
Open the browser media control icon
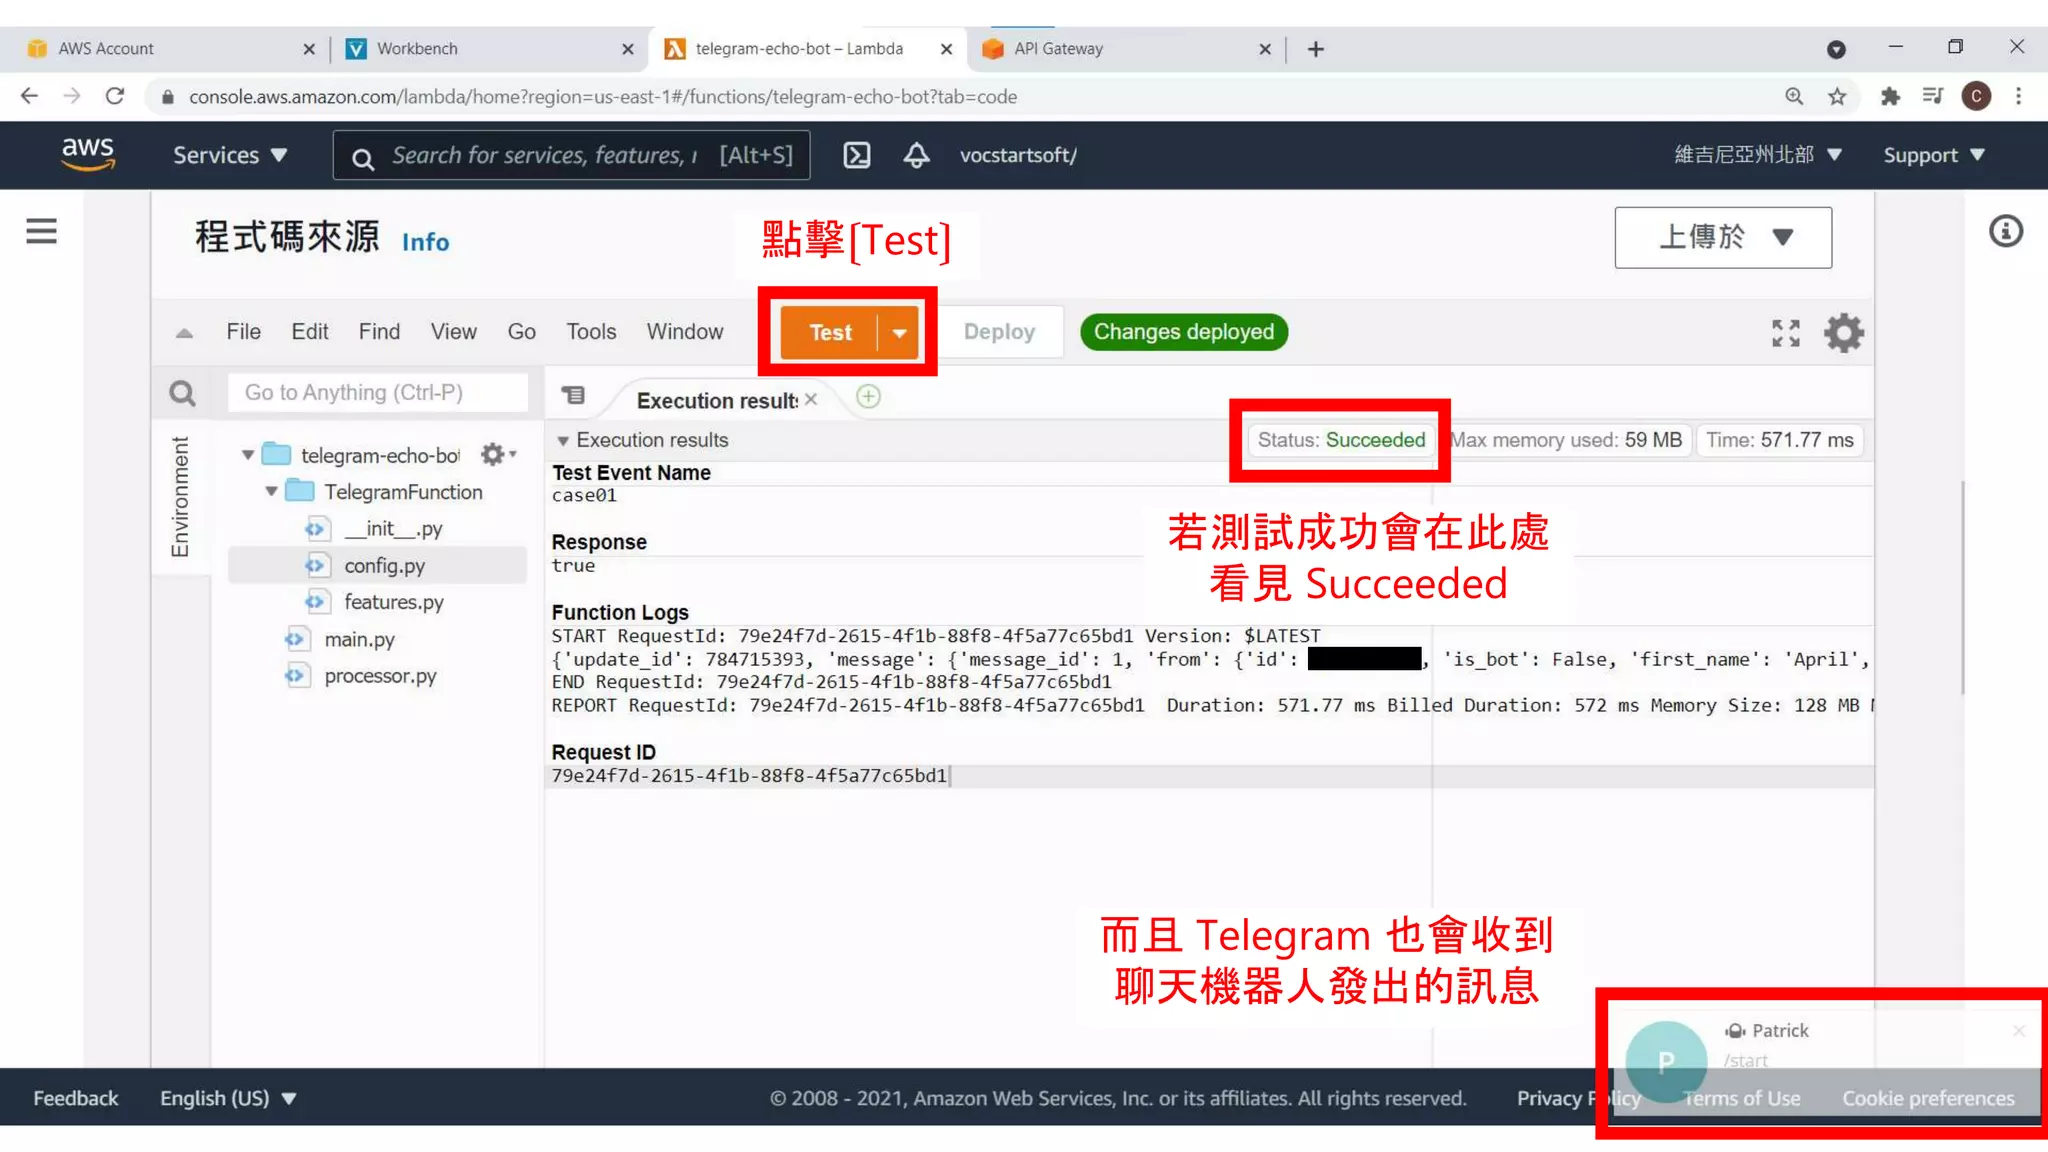pyautogui.click(x=1932, y=96)
